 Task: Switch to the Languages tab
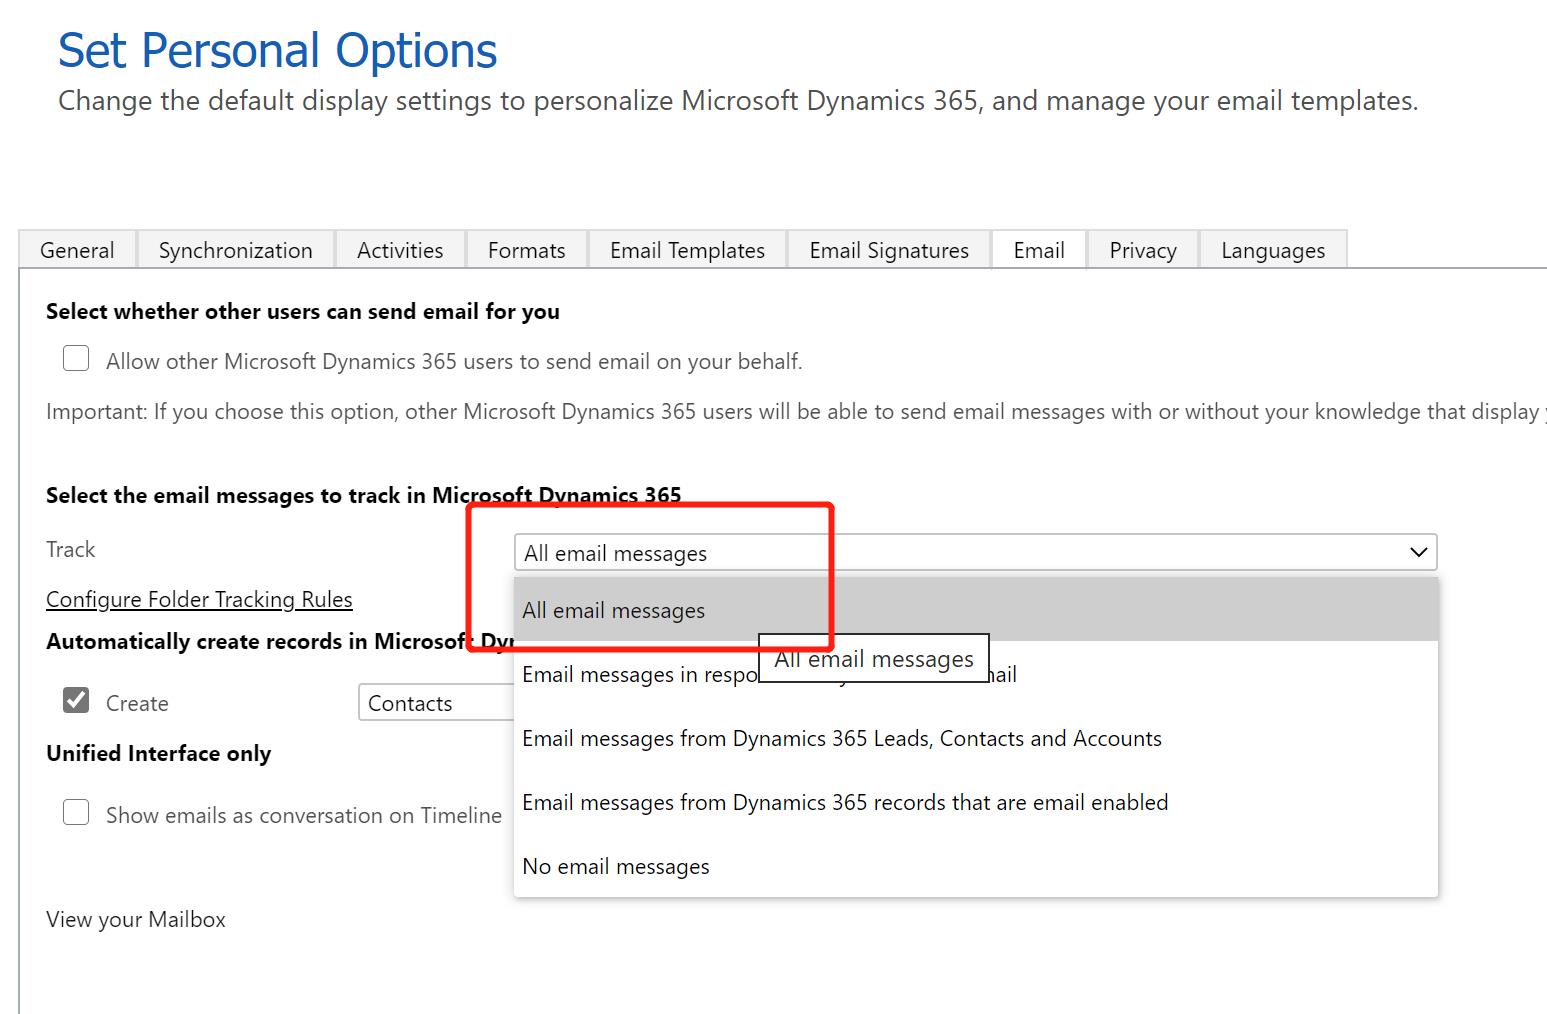point(1273,250)
